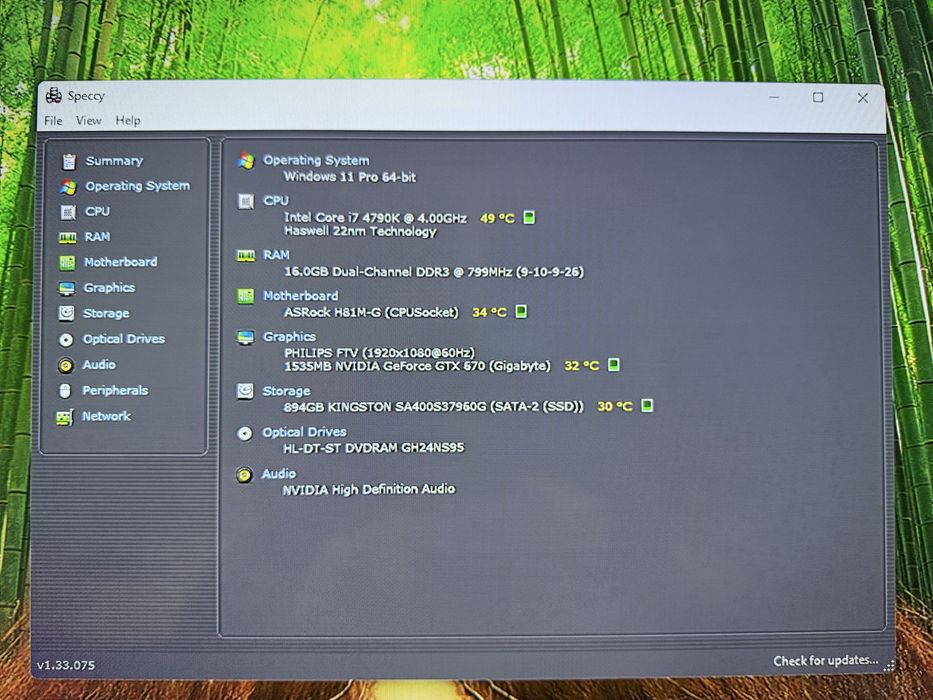Open the View menu
This screenshot has height=700, width=933.
click(x=89, y=120)
